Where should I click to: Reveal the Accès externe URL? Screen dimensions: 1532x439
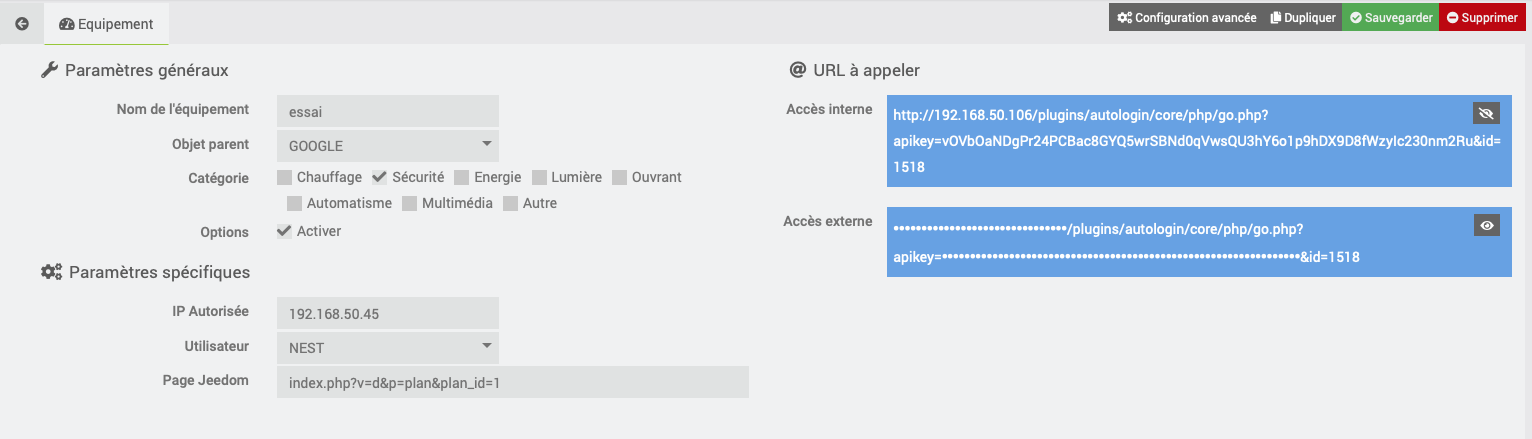click(x=1487, y=226)
